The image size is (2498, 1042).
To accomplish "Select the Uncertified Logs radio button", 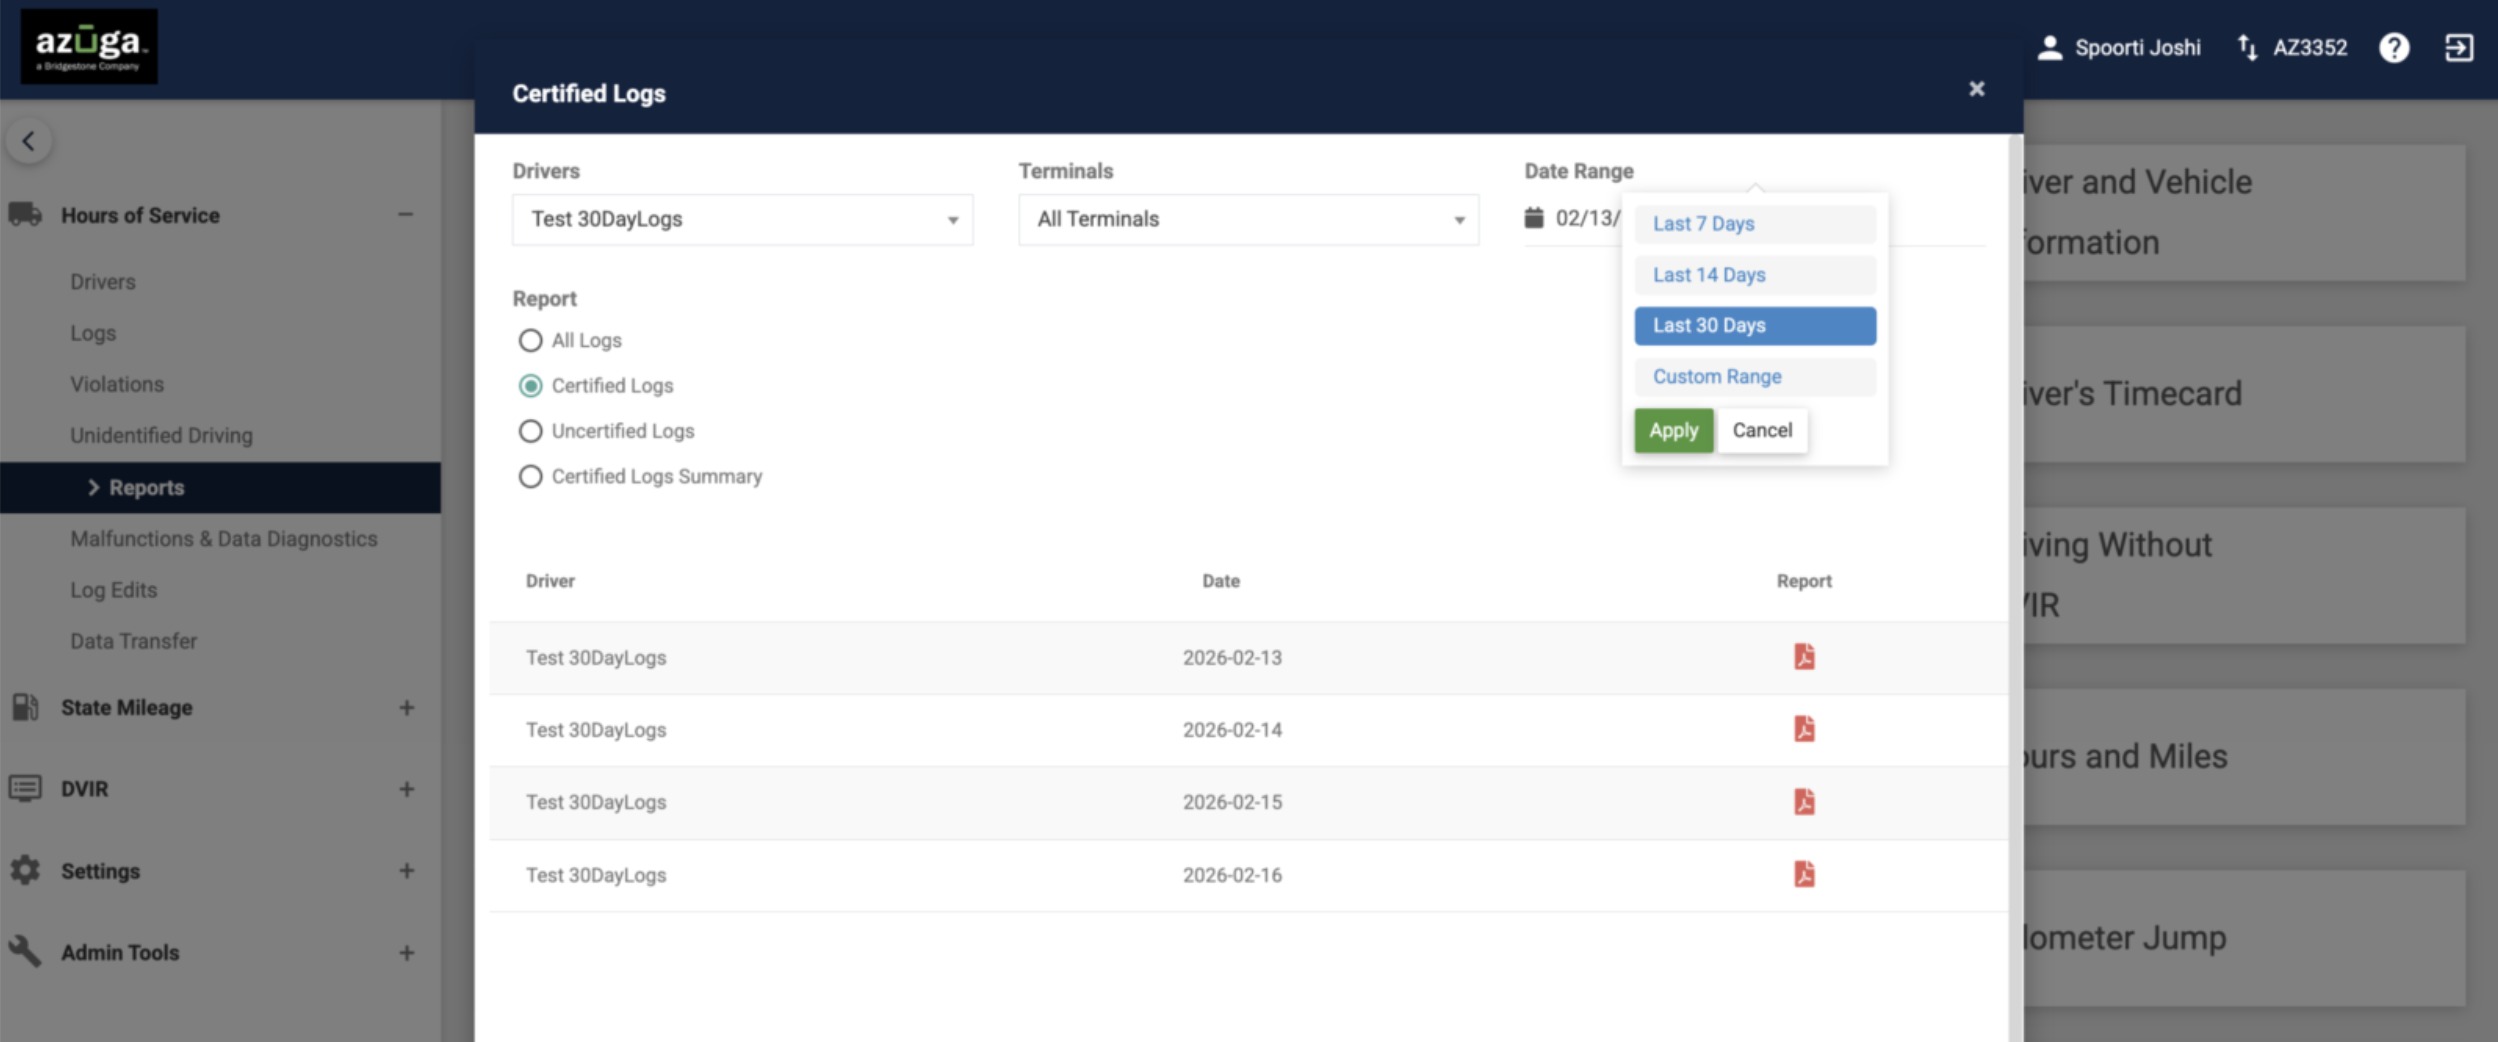I will 530,431.
